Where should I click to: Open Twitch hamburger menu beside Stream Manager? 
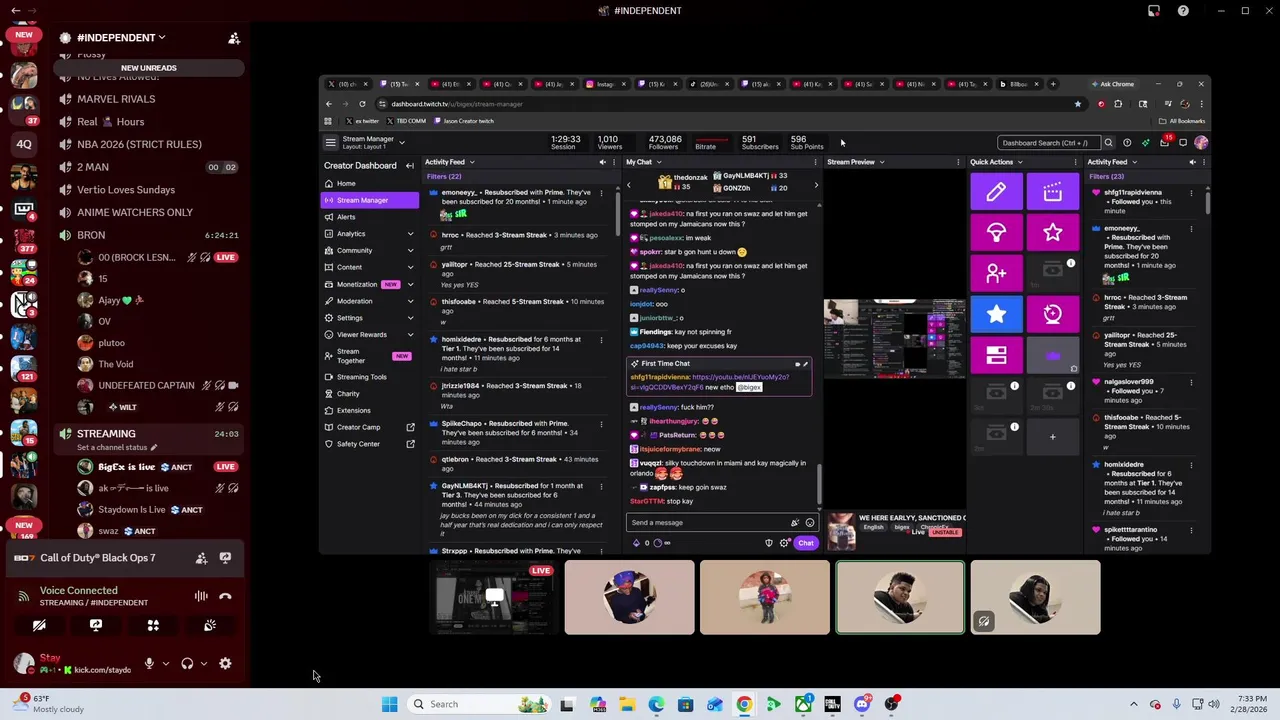(x=330, y=142)
